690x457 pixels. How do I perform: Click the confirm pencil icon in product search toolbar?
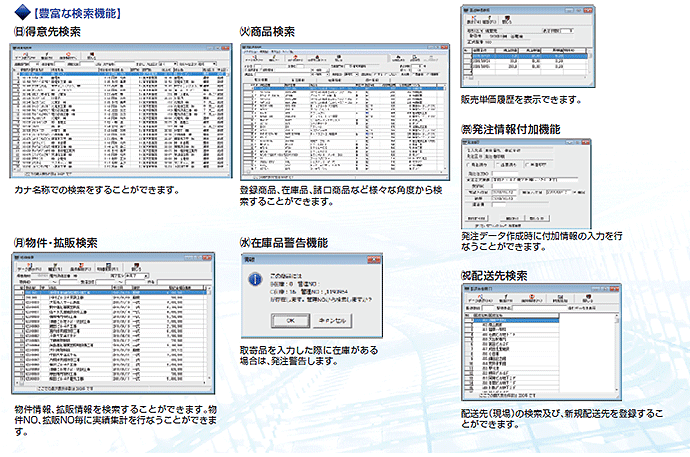coord(274,57)
